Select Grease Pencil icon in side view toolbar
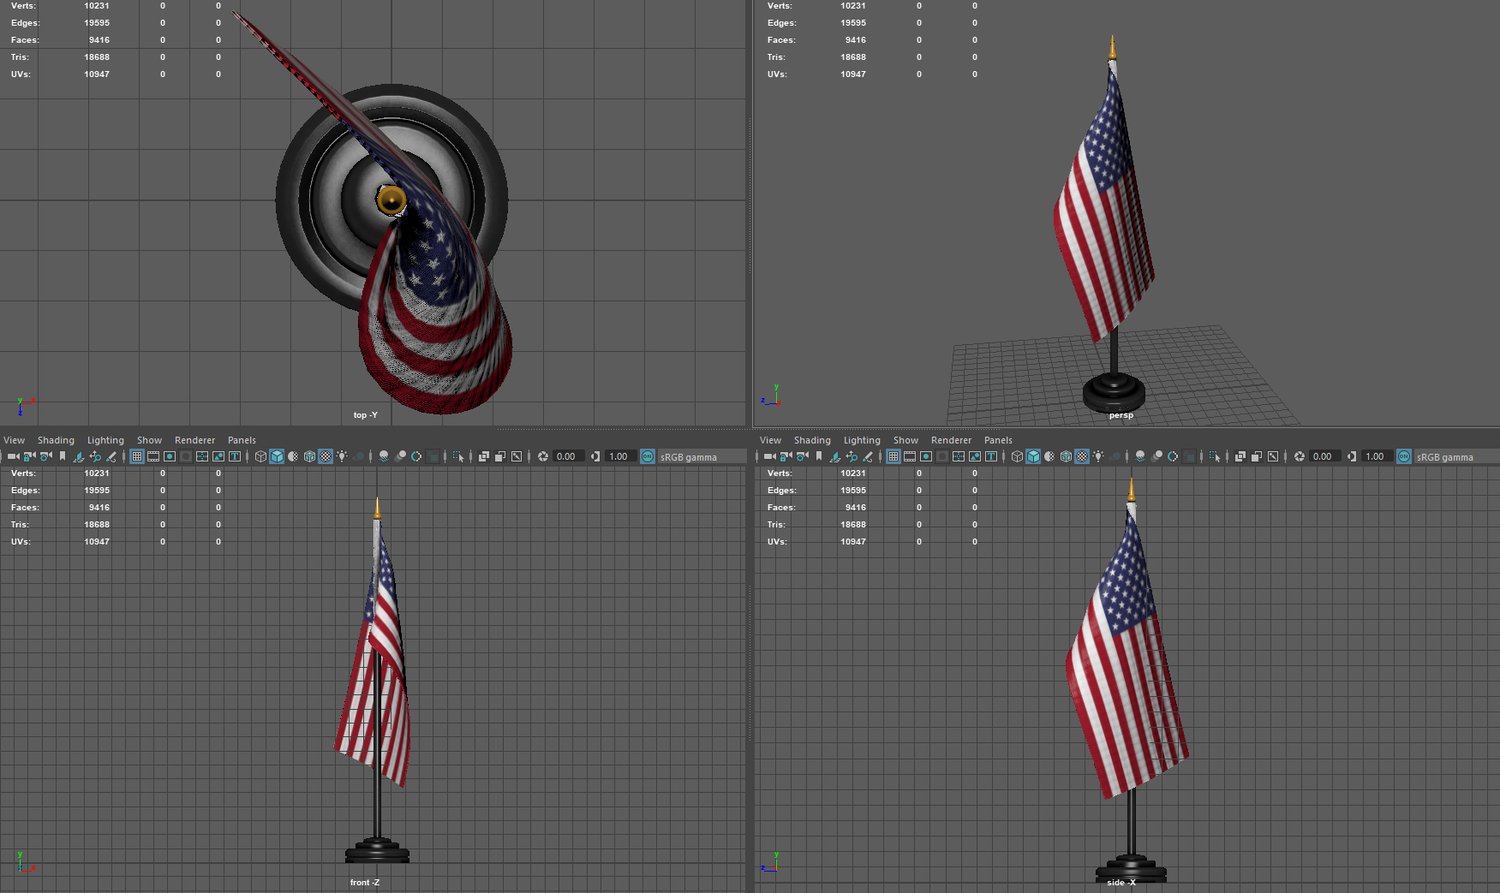 [867, 456]
